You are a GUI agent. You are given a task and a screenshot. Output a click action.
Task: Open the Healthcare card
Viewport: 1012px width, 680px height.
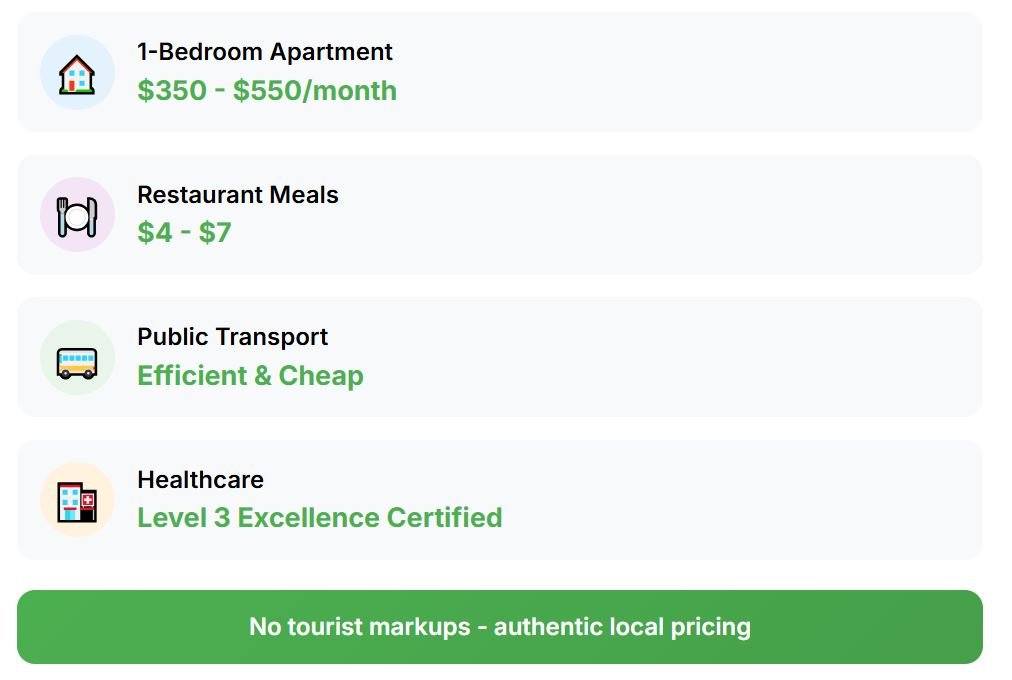click(500, 500)
